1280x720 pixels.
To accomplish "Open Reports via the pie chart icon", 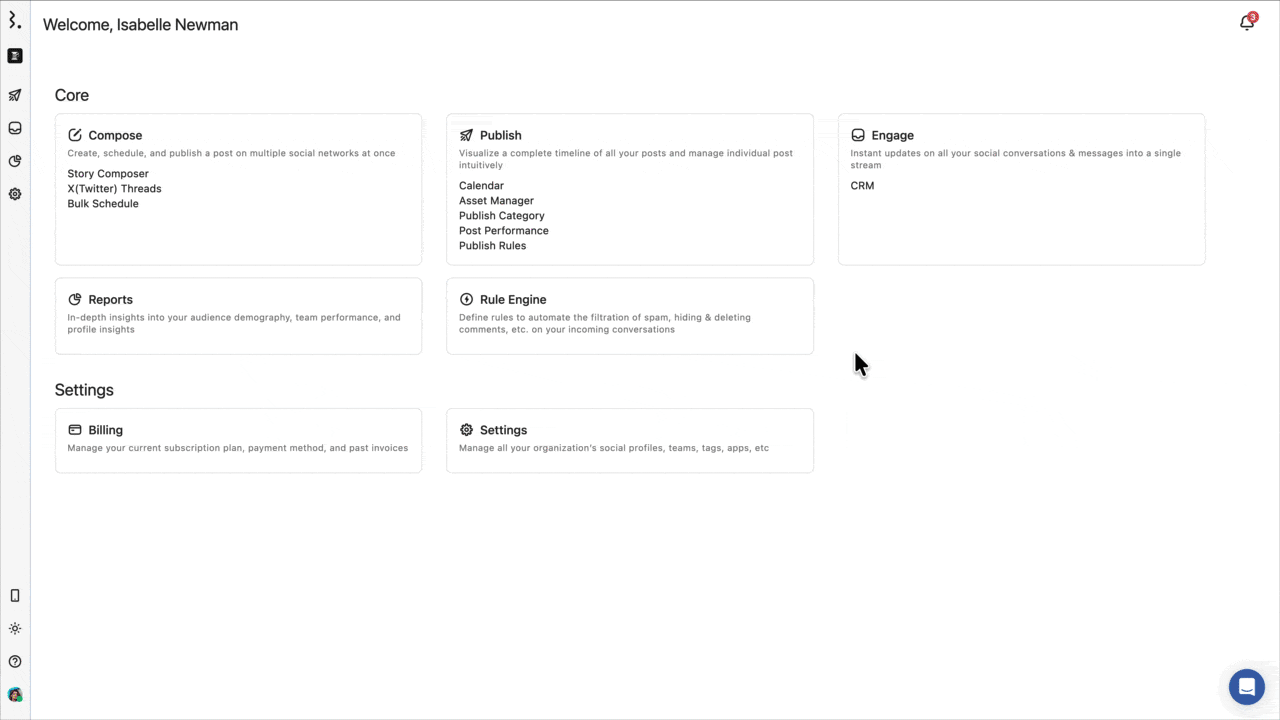I will point(15,161).
